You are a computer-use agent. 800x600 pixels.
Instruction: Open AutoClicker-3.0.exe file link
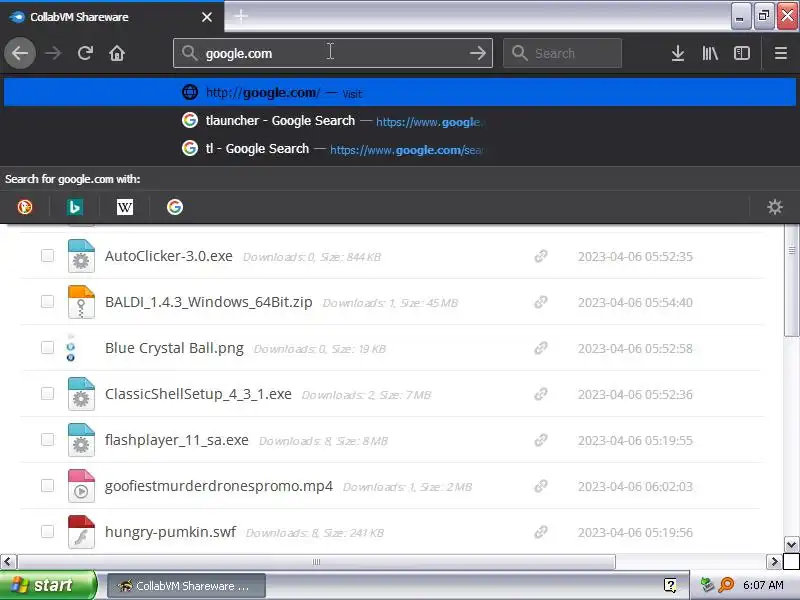pos(169,256)
